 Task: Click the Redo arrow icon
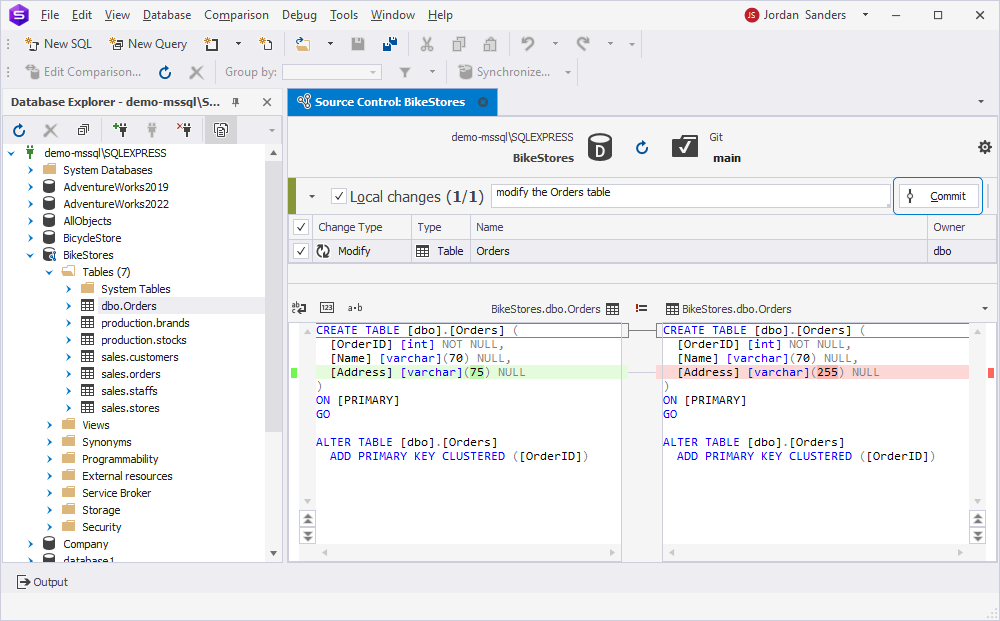click(x=583, y=44)
